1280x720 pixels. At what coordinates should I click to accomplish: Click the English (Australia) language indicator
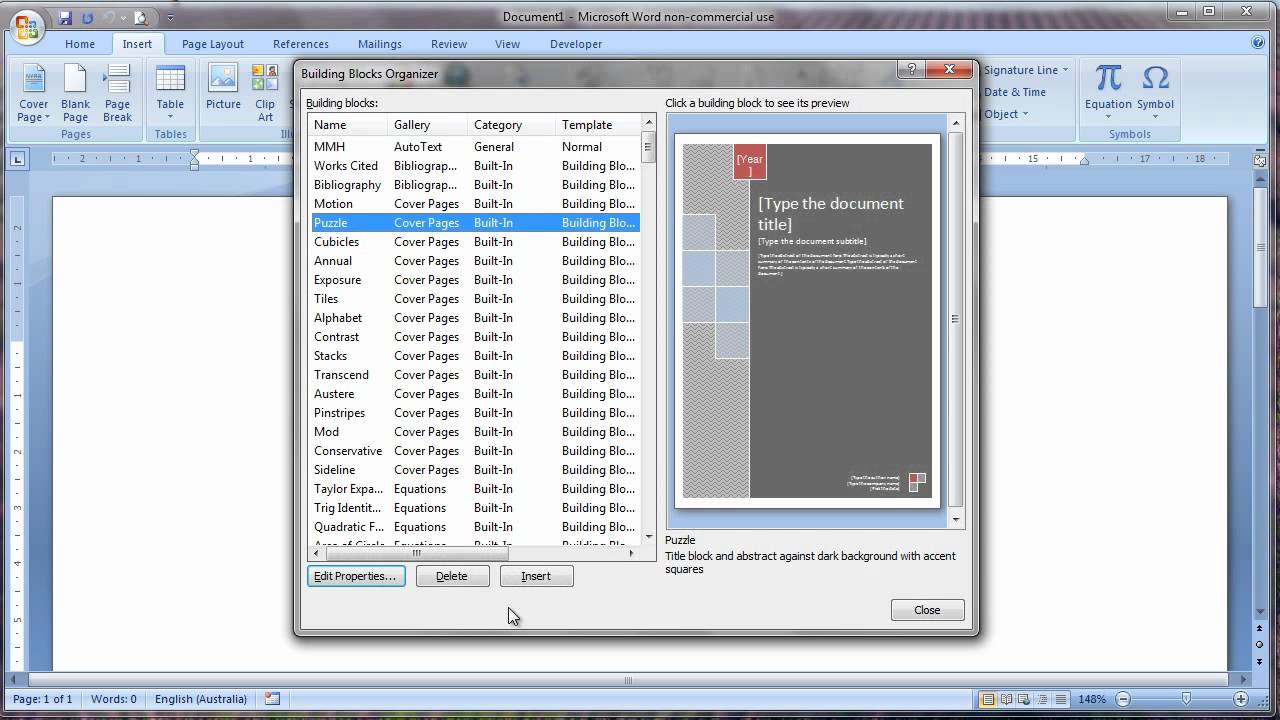pyautogui.click(x=201, y=699)
